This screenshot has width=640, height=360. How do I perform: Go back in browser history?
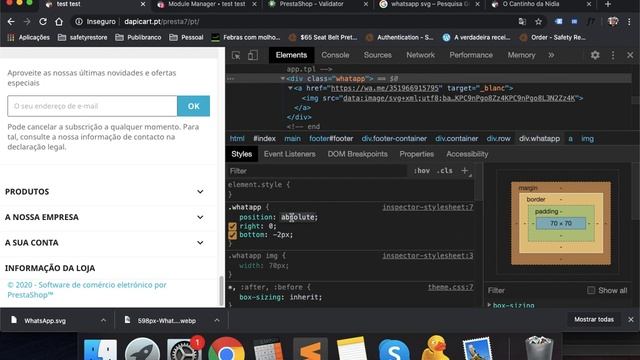point(11,22)
